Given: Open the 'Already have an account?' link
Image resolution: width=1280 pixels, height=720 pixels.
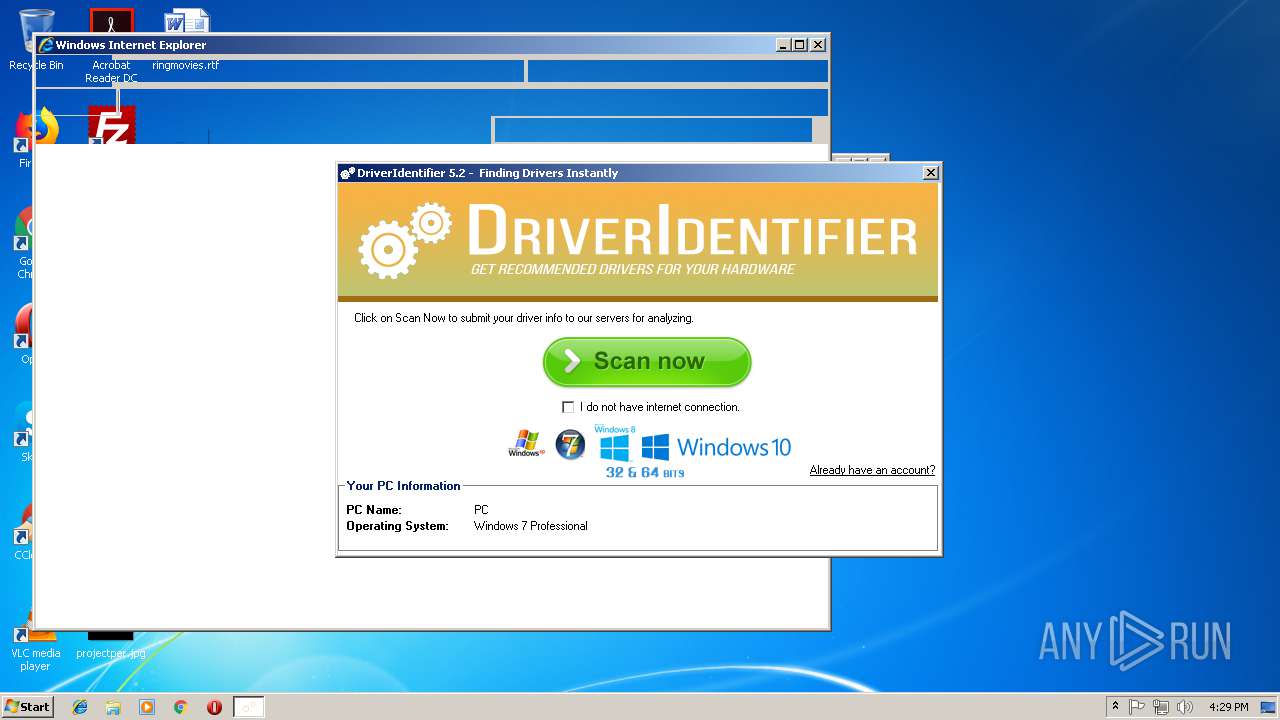Looking at the screenshot, I should click(872, 470).
